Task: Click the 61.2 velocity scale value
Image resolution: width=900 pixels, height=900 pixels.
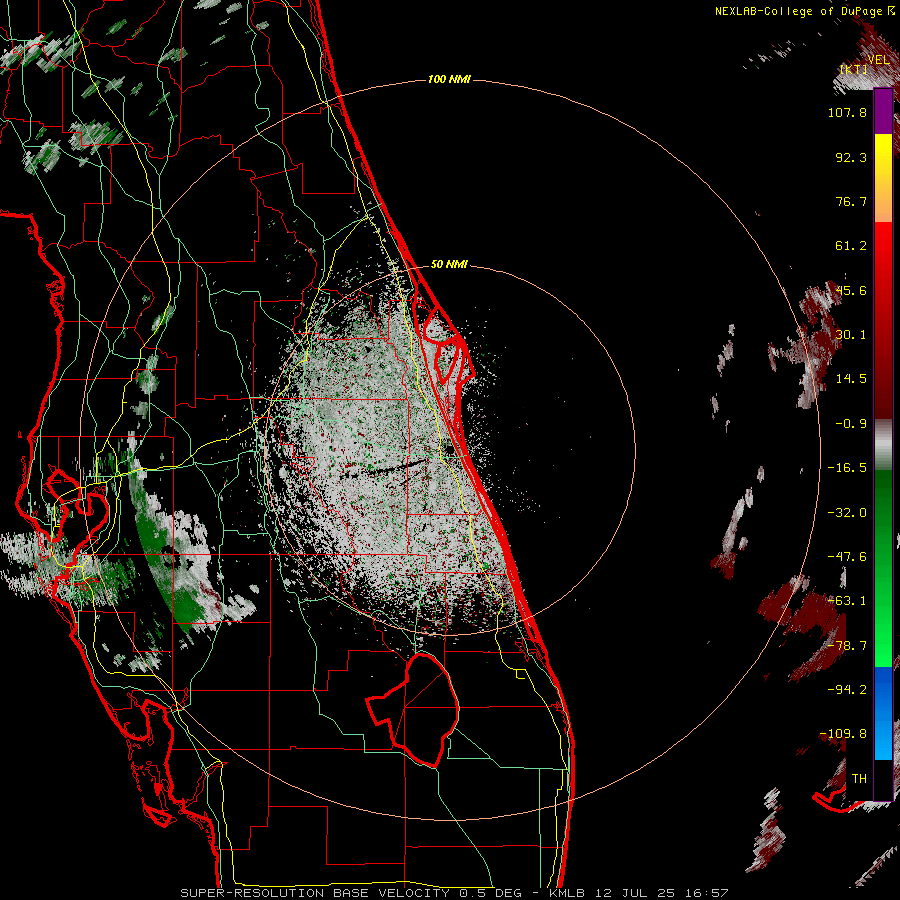Action: click(x=851, y=246)
